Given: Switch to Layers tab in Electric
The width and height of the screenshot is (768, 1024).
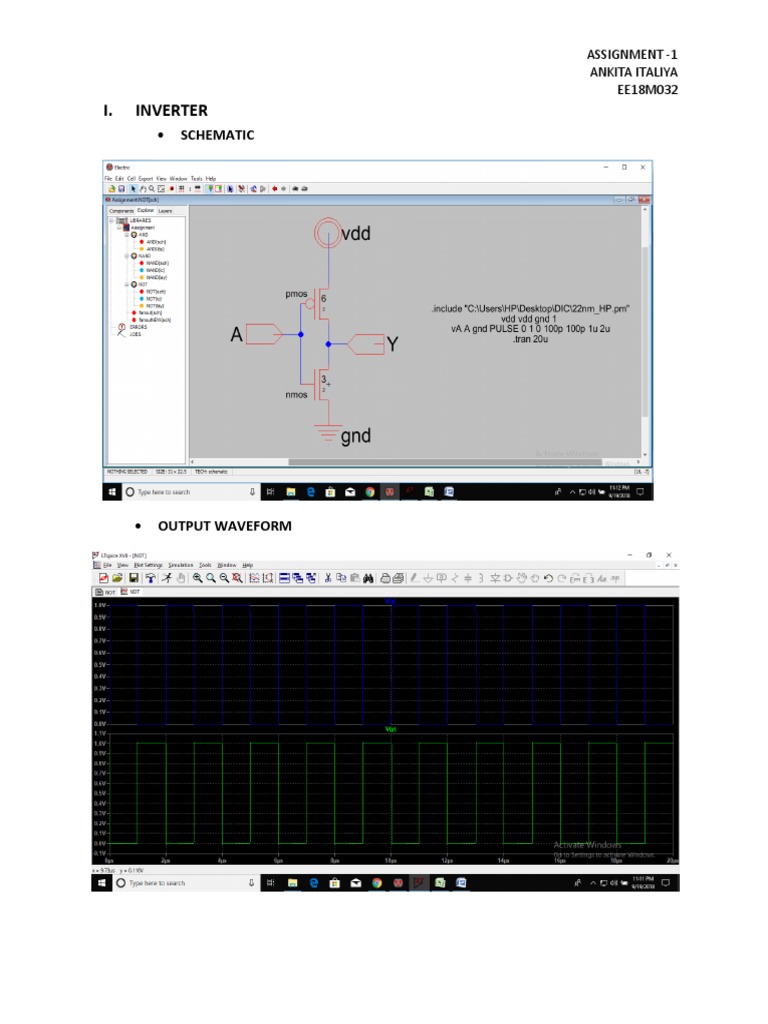Looking at the screenshot, I should [165, 211].
